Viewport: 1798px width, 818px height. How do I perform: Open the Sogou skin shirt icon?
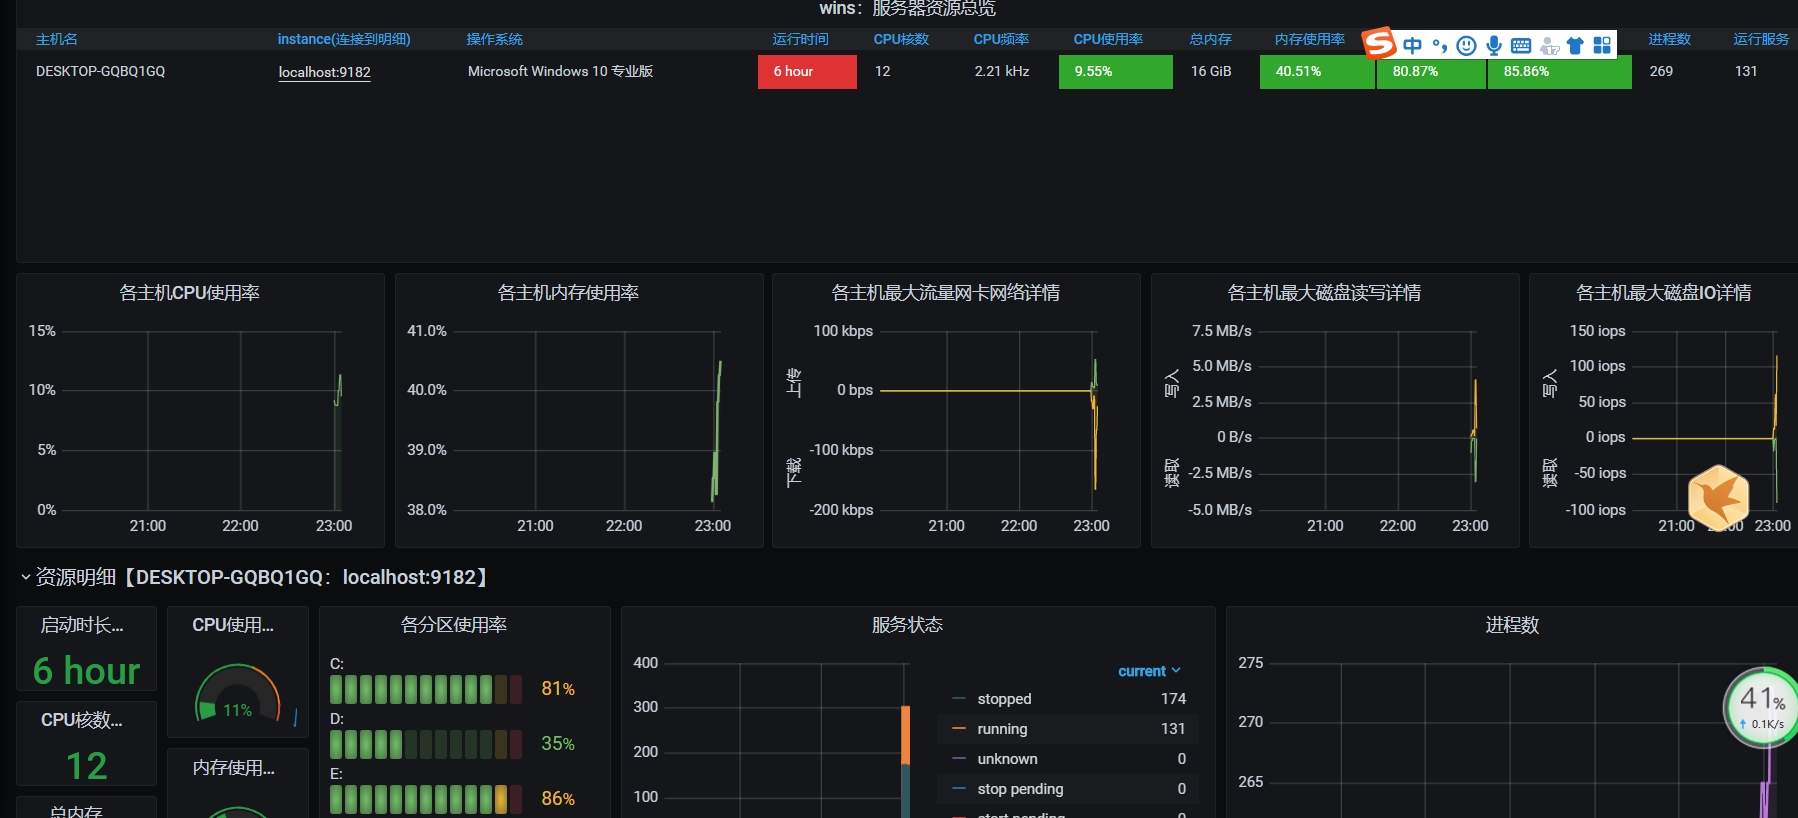coord(1575,45)
